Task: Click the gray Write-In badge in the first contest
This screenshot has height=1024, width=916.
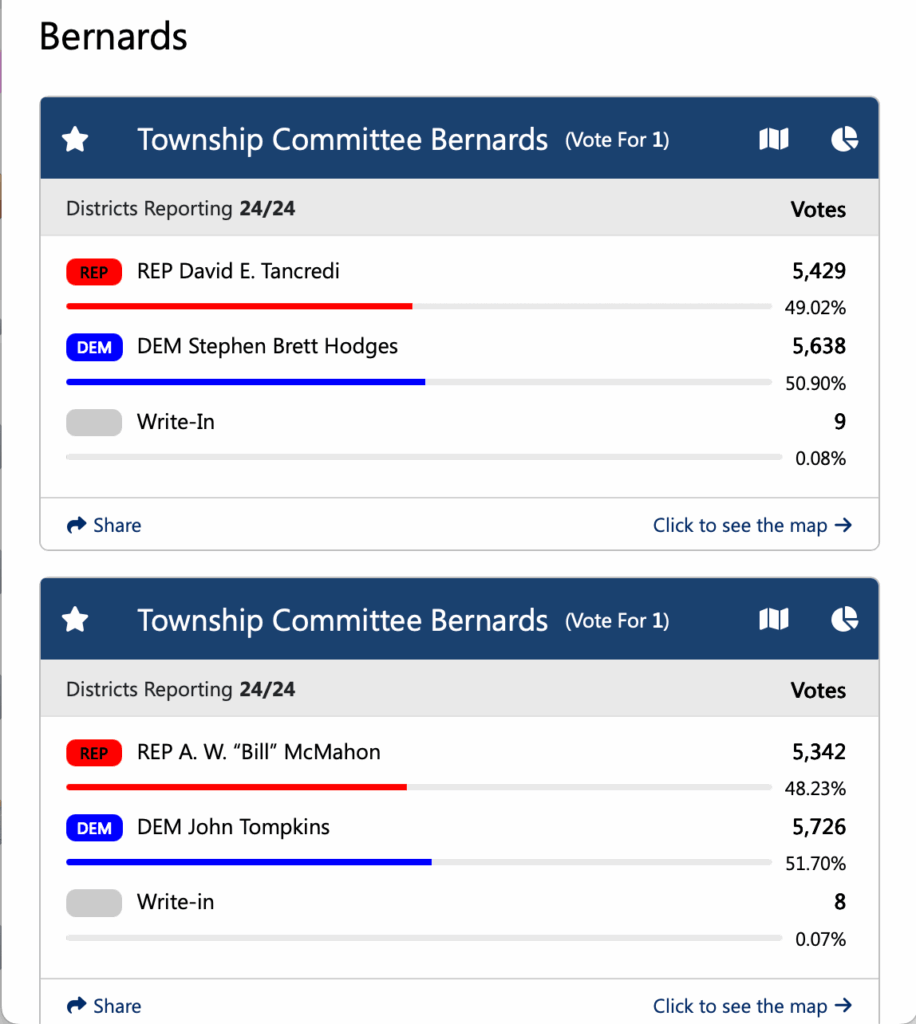Action: pos(94,423)
